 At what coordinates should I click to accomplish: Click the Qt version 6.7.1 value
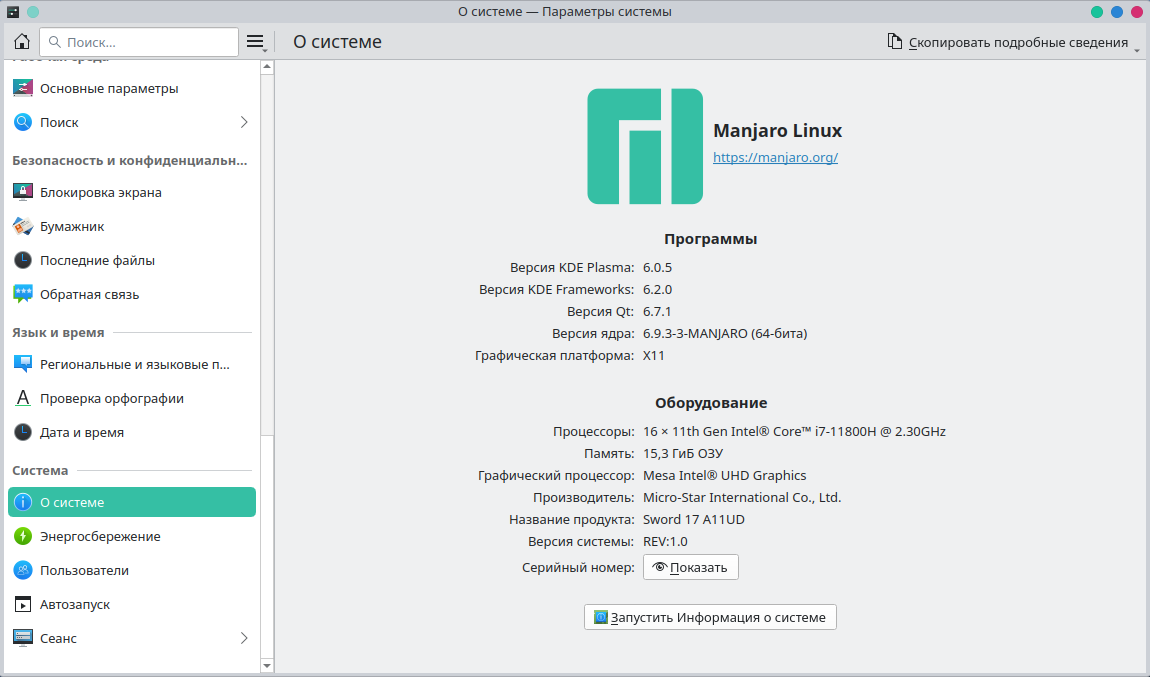[657, 312]
